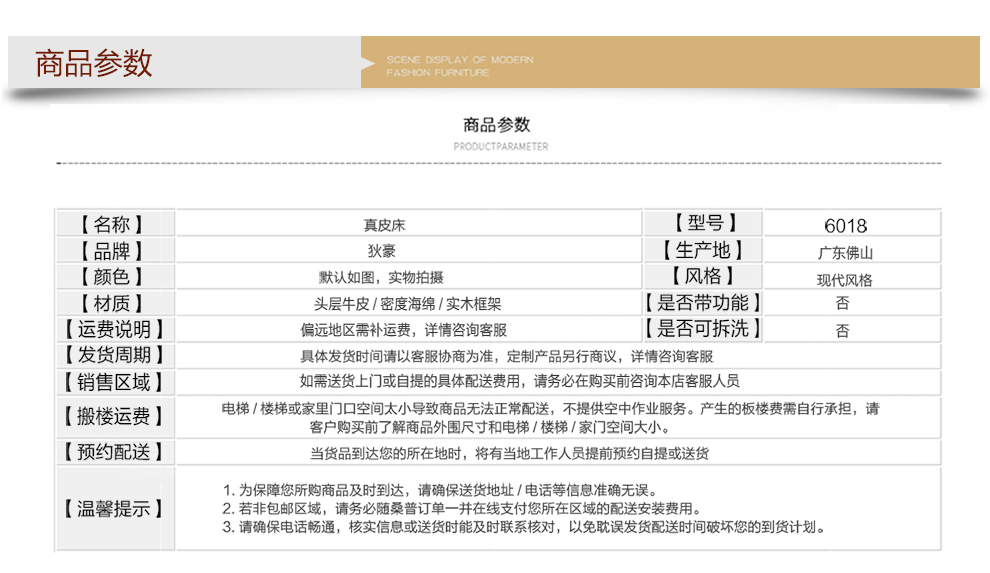
Task: Select the 真皮床 value cell
Action: (x=409, y=225)
